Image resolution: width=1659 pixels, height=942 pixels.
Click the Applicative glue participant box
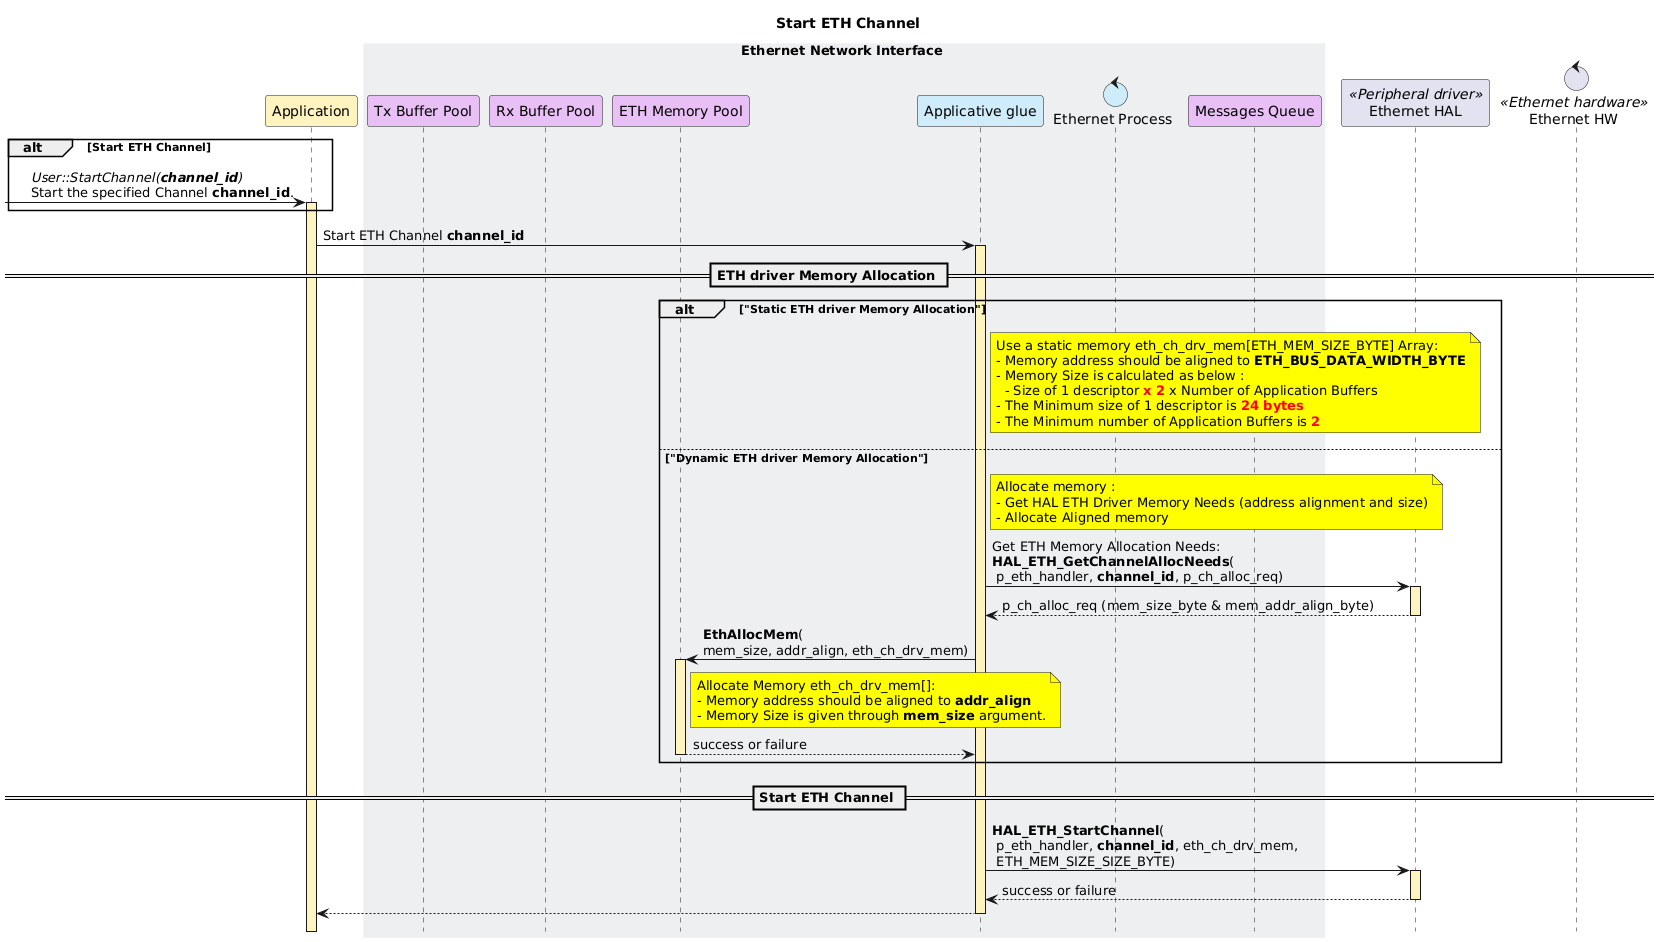point(980,111)
